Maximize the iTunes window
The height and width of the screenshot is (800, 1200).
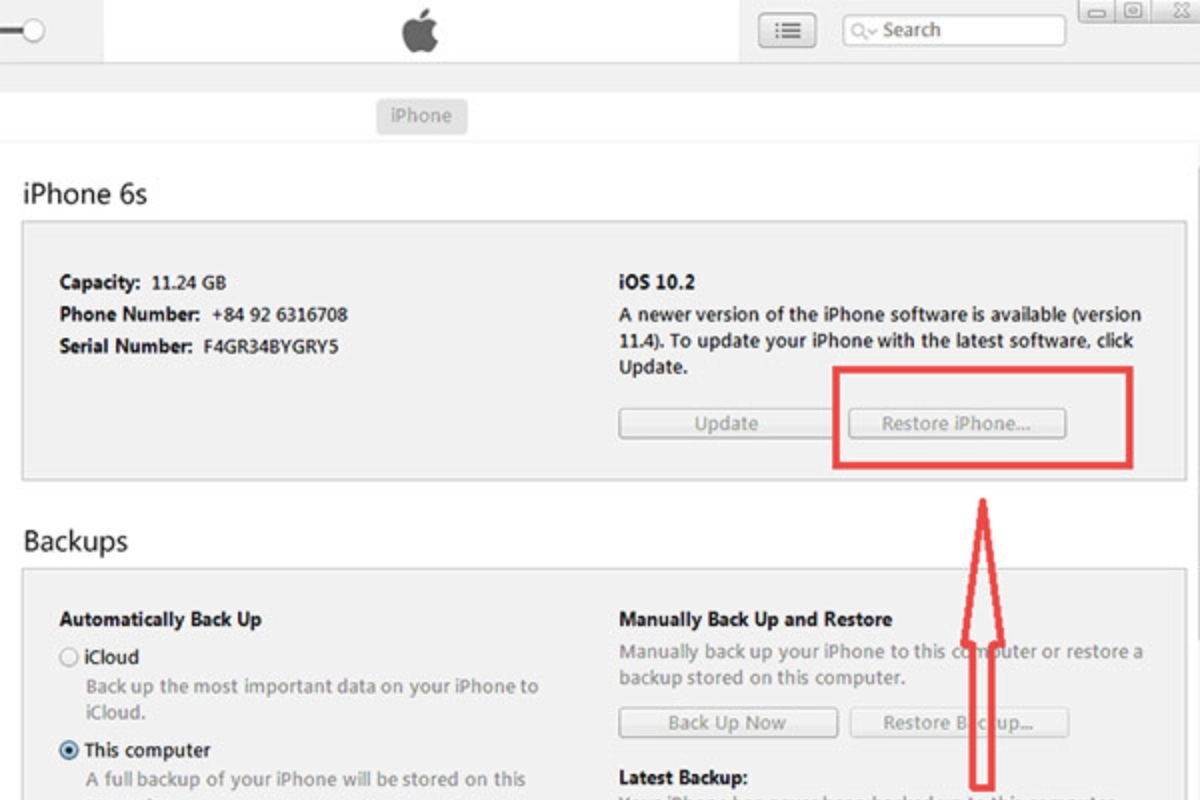tap(1132, 11)
